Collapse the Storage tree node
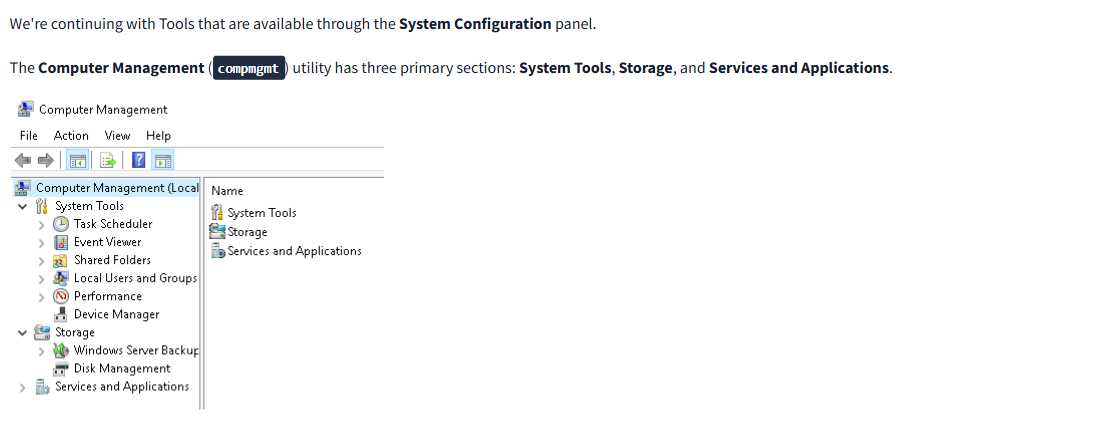This screenshot has width=1093, height=425. coord(22,332)
